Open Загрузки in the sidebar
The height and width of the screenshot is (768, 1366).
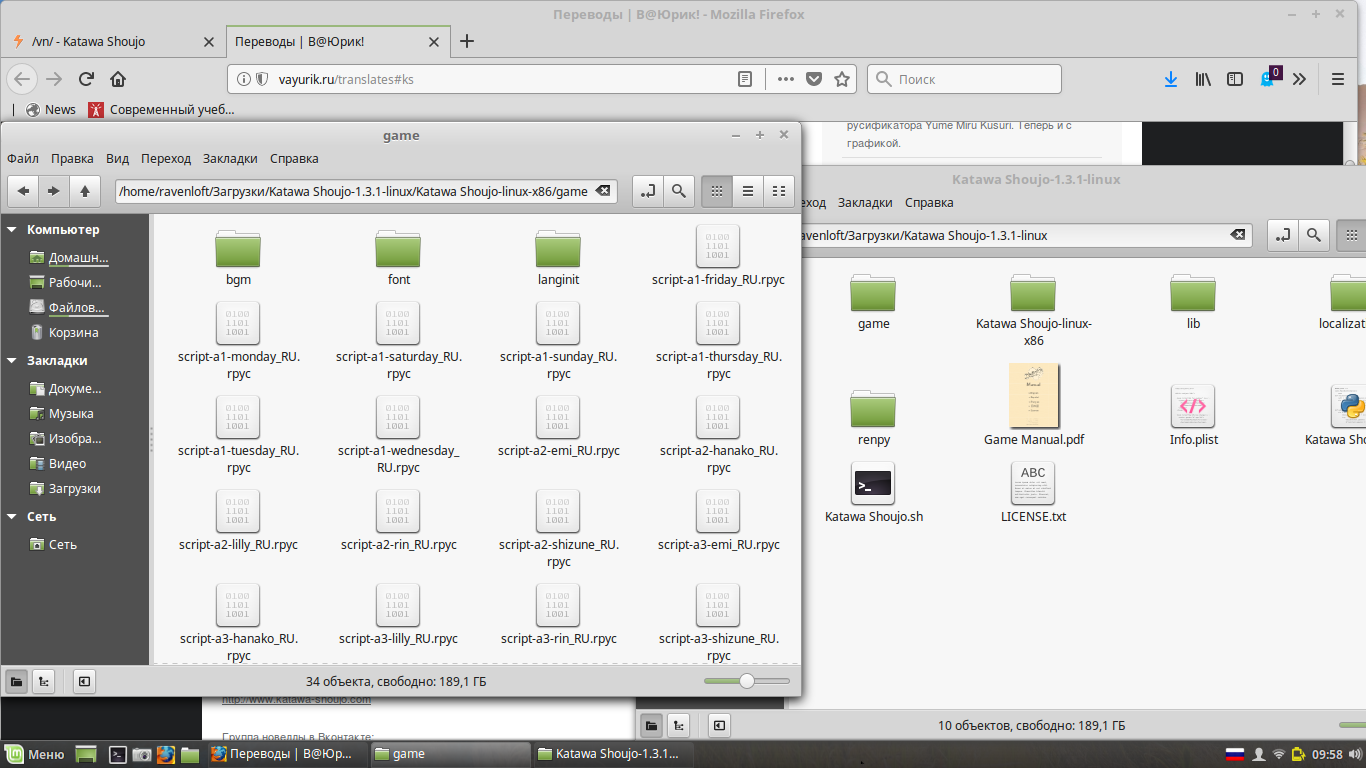coord(74,489)
